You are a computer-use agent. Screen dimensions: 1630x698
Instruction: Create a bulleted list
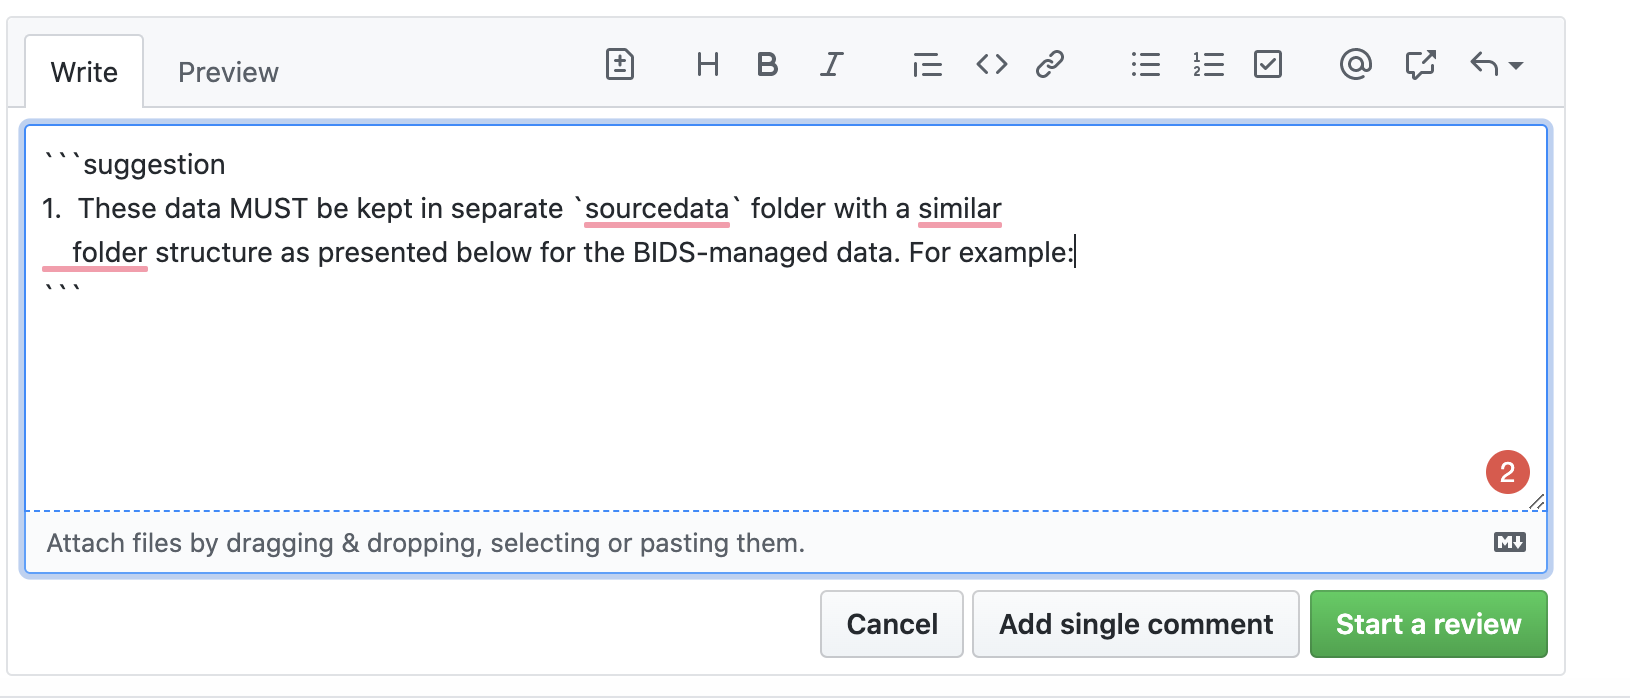[x=1145, y=64]
